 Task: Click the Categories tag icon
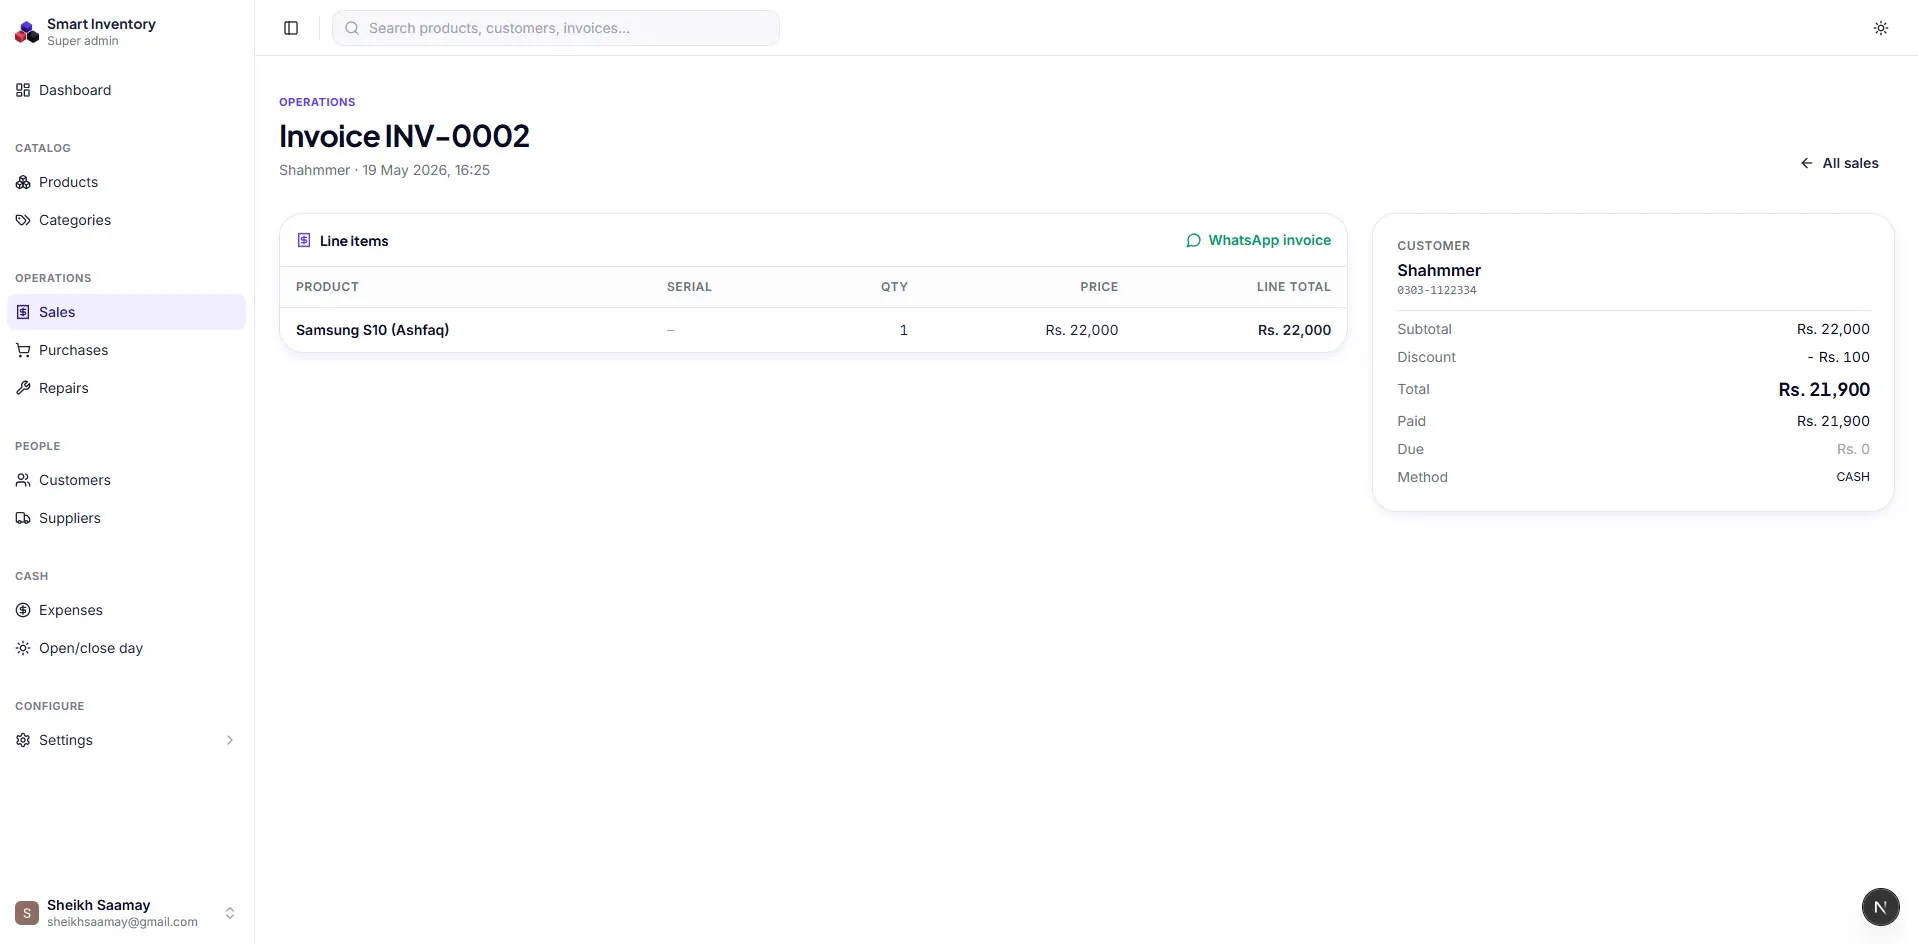point(23,220)
